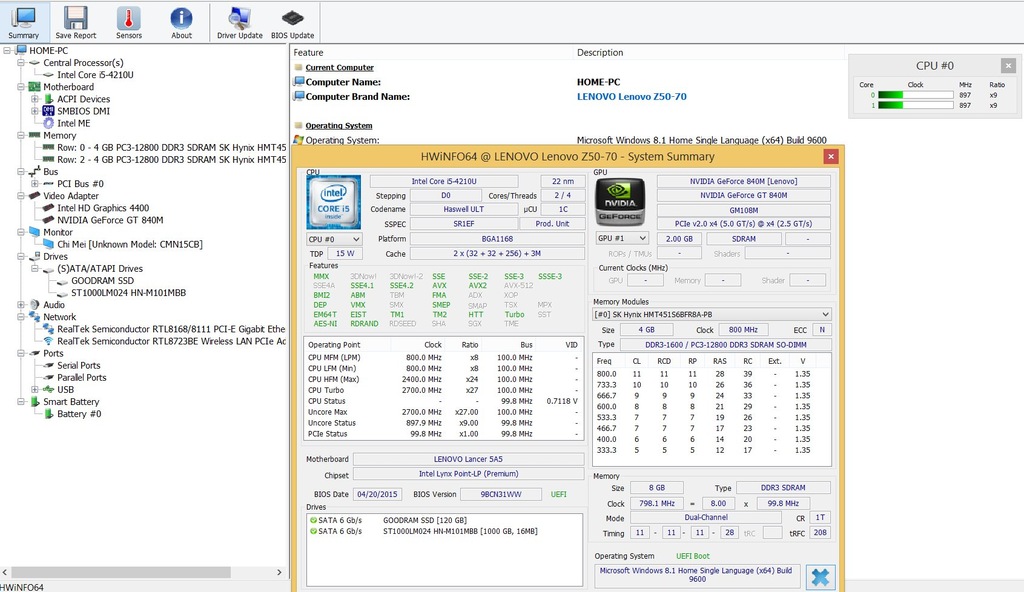Expand the SMBIOS DMI node
This screenshot has height=592, width=1024.
pyautogui.click(x=35, y=111)
